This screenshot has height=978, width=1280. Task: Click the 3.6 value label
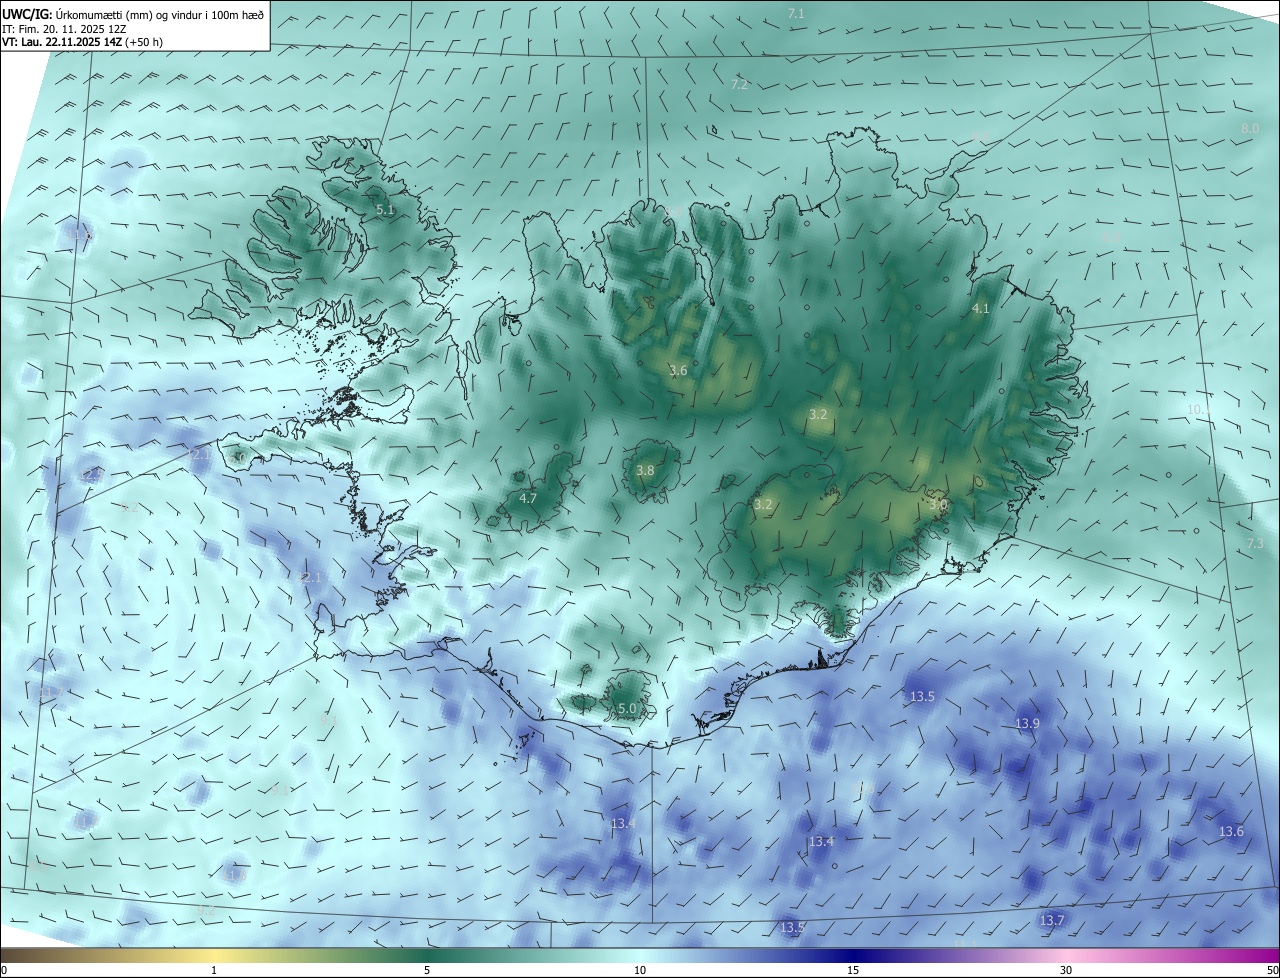[x=678, y=371]
